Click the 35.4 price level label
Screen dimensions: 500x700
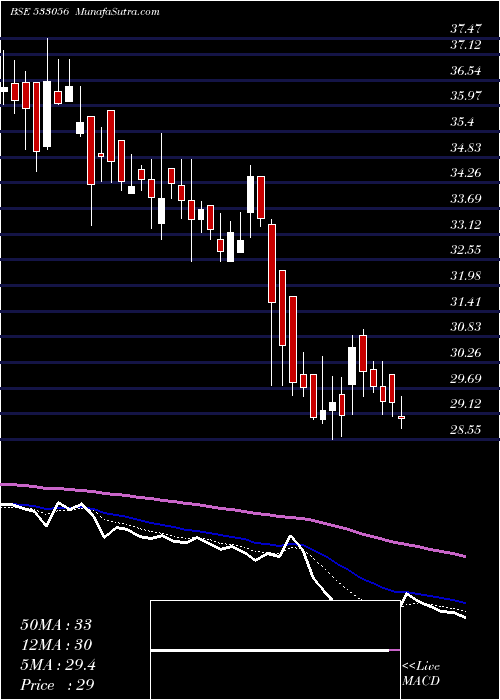pos(462,122)
